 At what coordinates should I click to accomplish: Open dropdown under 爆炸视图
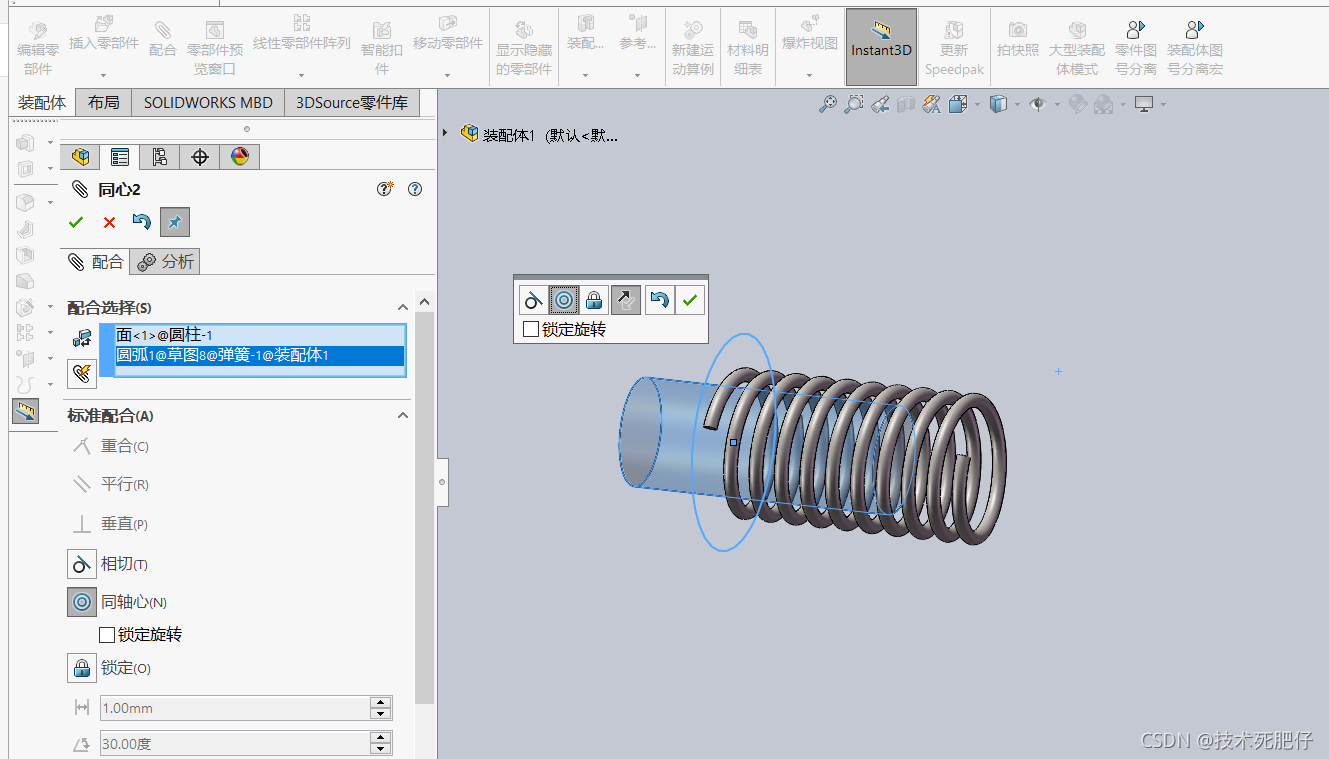coord(809,75)
